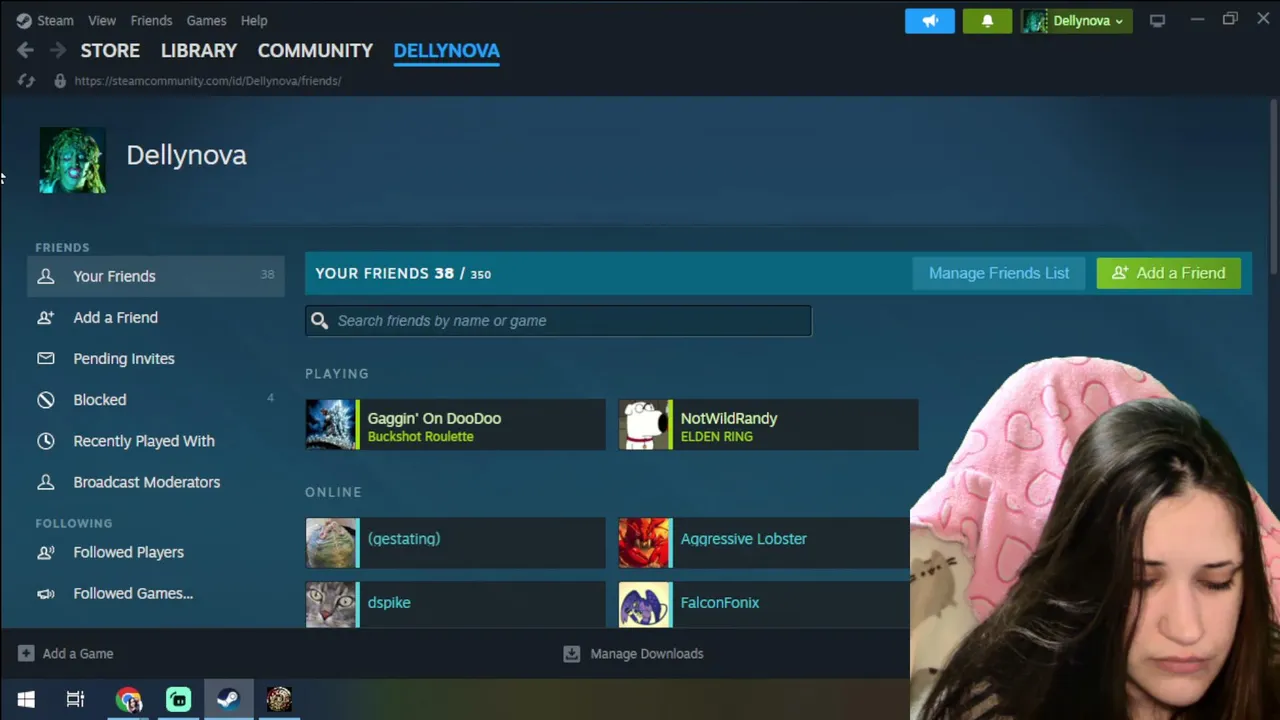Open Aggressive Lobster friend entry
This screenshot has height=720, width=1280.
(765, 542)
